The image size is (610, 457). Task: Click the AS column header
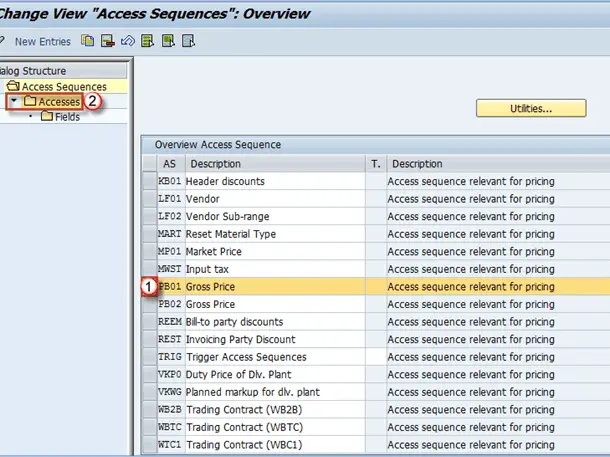(171, 164)
